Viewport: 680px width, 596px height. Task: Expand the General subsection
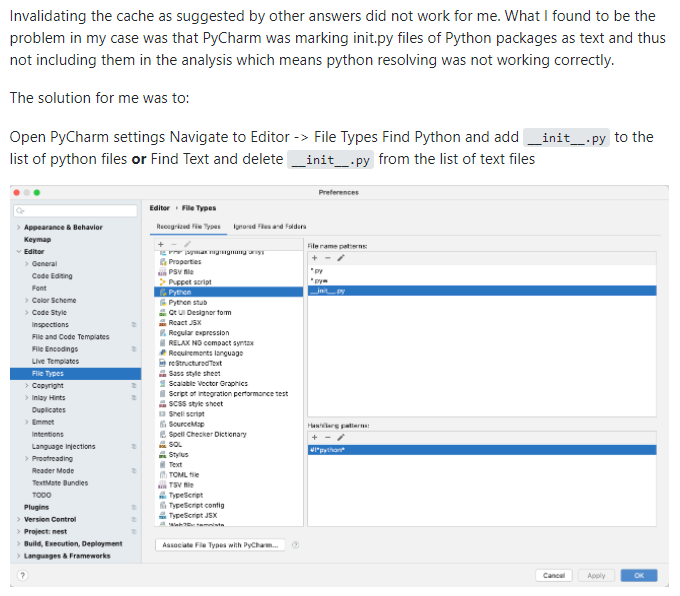(x=26, y=264)
